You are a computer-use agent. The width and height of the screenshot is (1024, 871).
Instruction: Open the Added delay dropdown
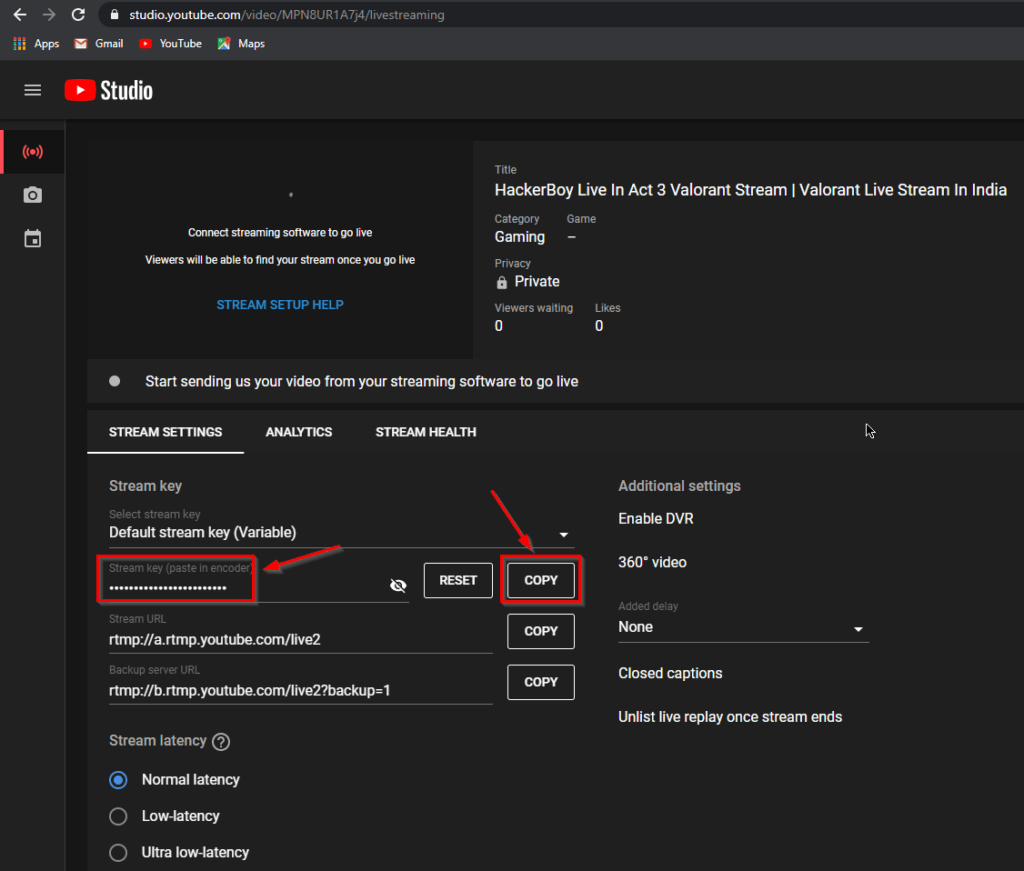(x=743, y=627)
